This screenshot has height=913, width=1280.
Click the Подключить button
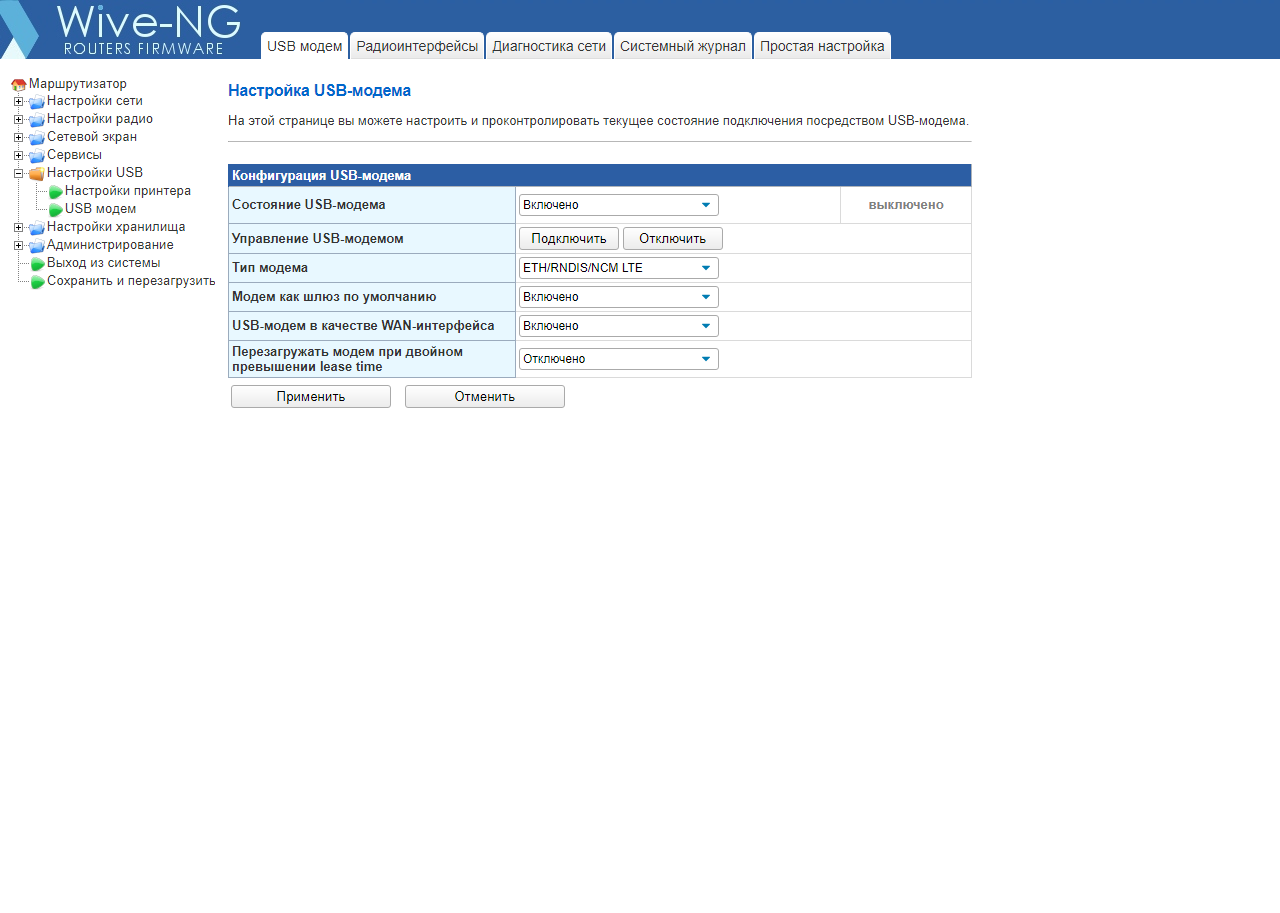point(569,239)
